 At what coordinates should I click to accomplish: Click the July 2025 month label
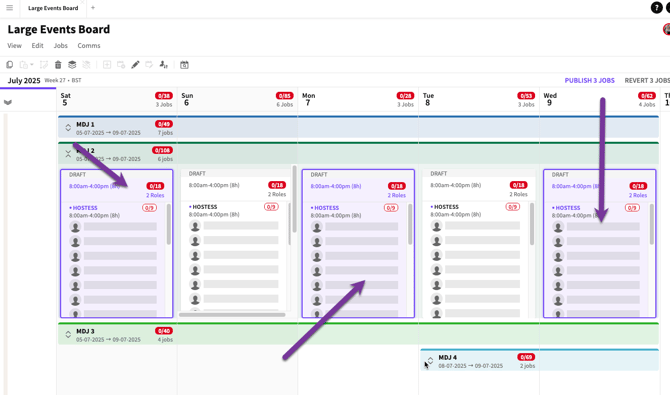coord(24,80)
